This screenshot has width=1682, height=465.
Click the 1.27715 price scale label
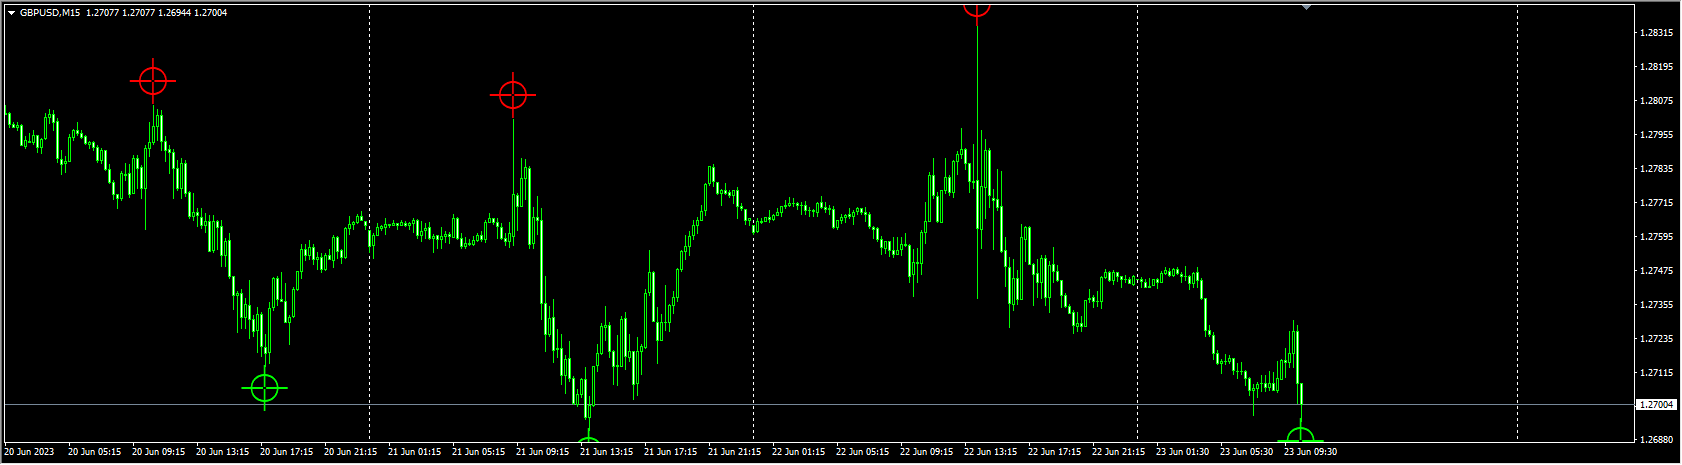[x=1657, y=203]
